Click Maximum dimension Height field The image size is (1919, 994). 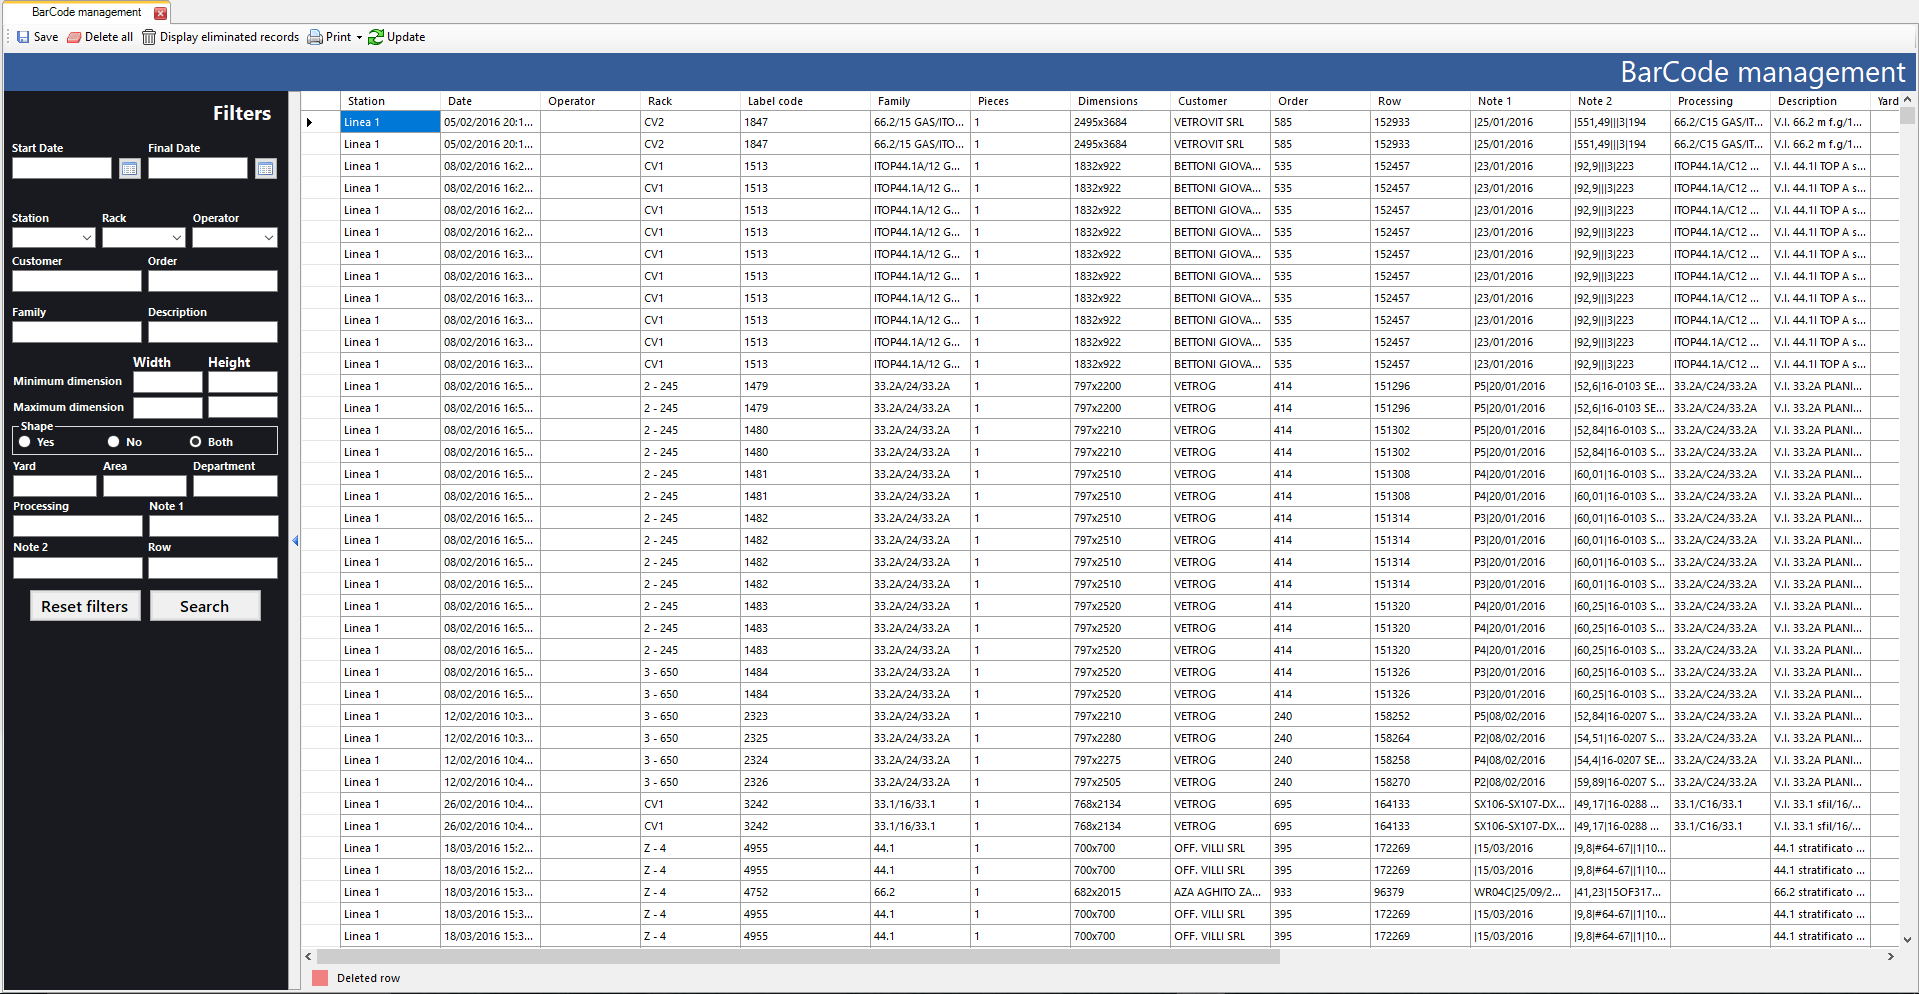pyautogui.click(x=243, y=407)
